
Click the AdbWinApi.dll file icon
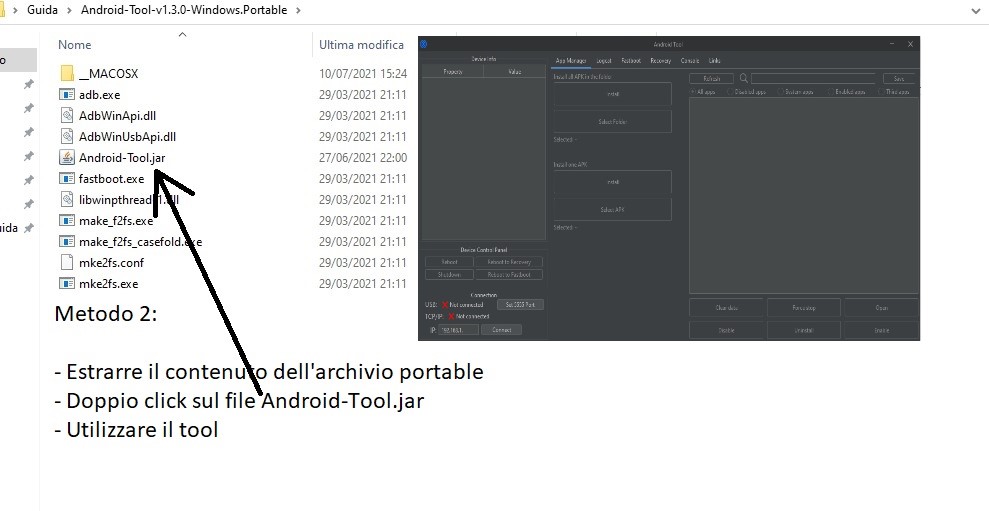click(67, 115)
